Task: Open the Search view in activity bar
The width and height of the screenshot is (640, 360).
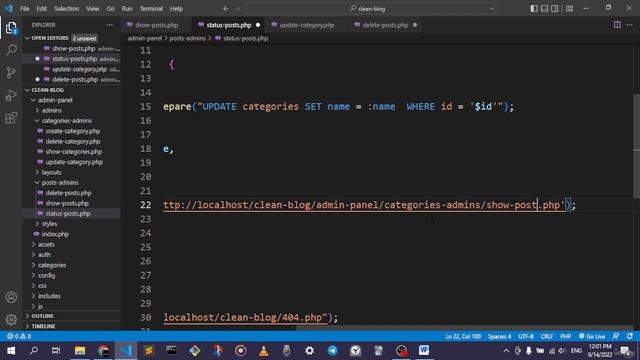Action: (x=11, y=50)
